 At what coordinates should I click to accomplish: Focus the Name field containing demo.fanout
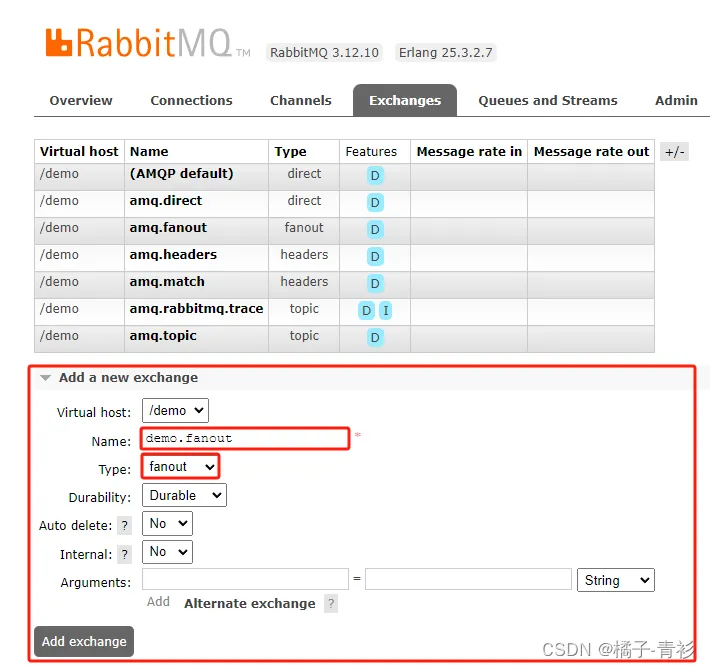coord(245,438)
